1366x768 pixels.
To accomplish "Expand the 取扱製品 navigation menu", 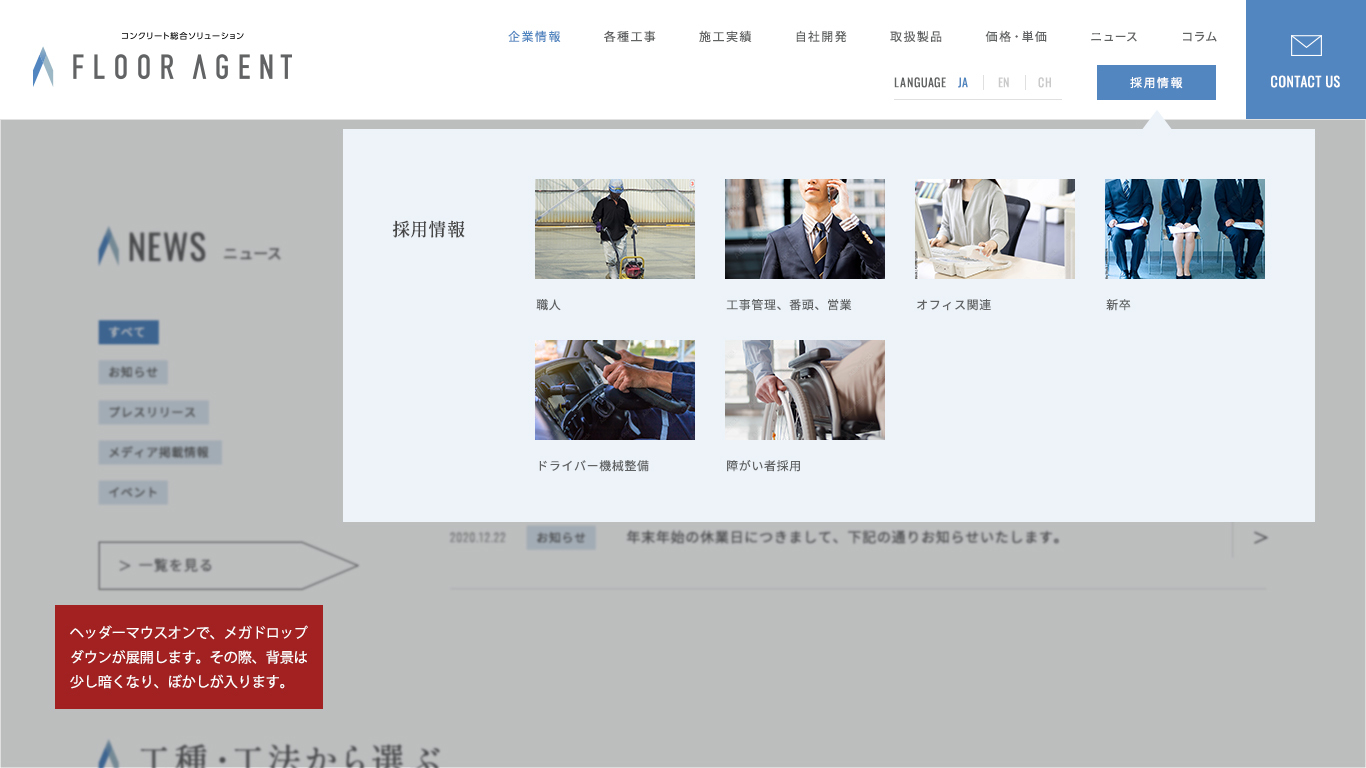I will pyautogui.click(x=916, y=37).
